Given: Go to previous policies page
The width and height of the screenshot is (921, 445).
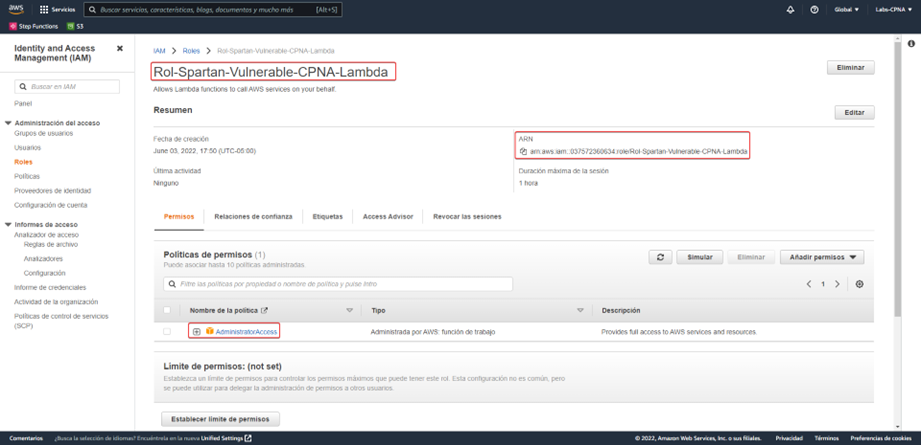Looking at the screenshot, I should (x=809, y=284).
